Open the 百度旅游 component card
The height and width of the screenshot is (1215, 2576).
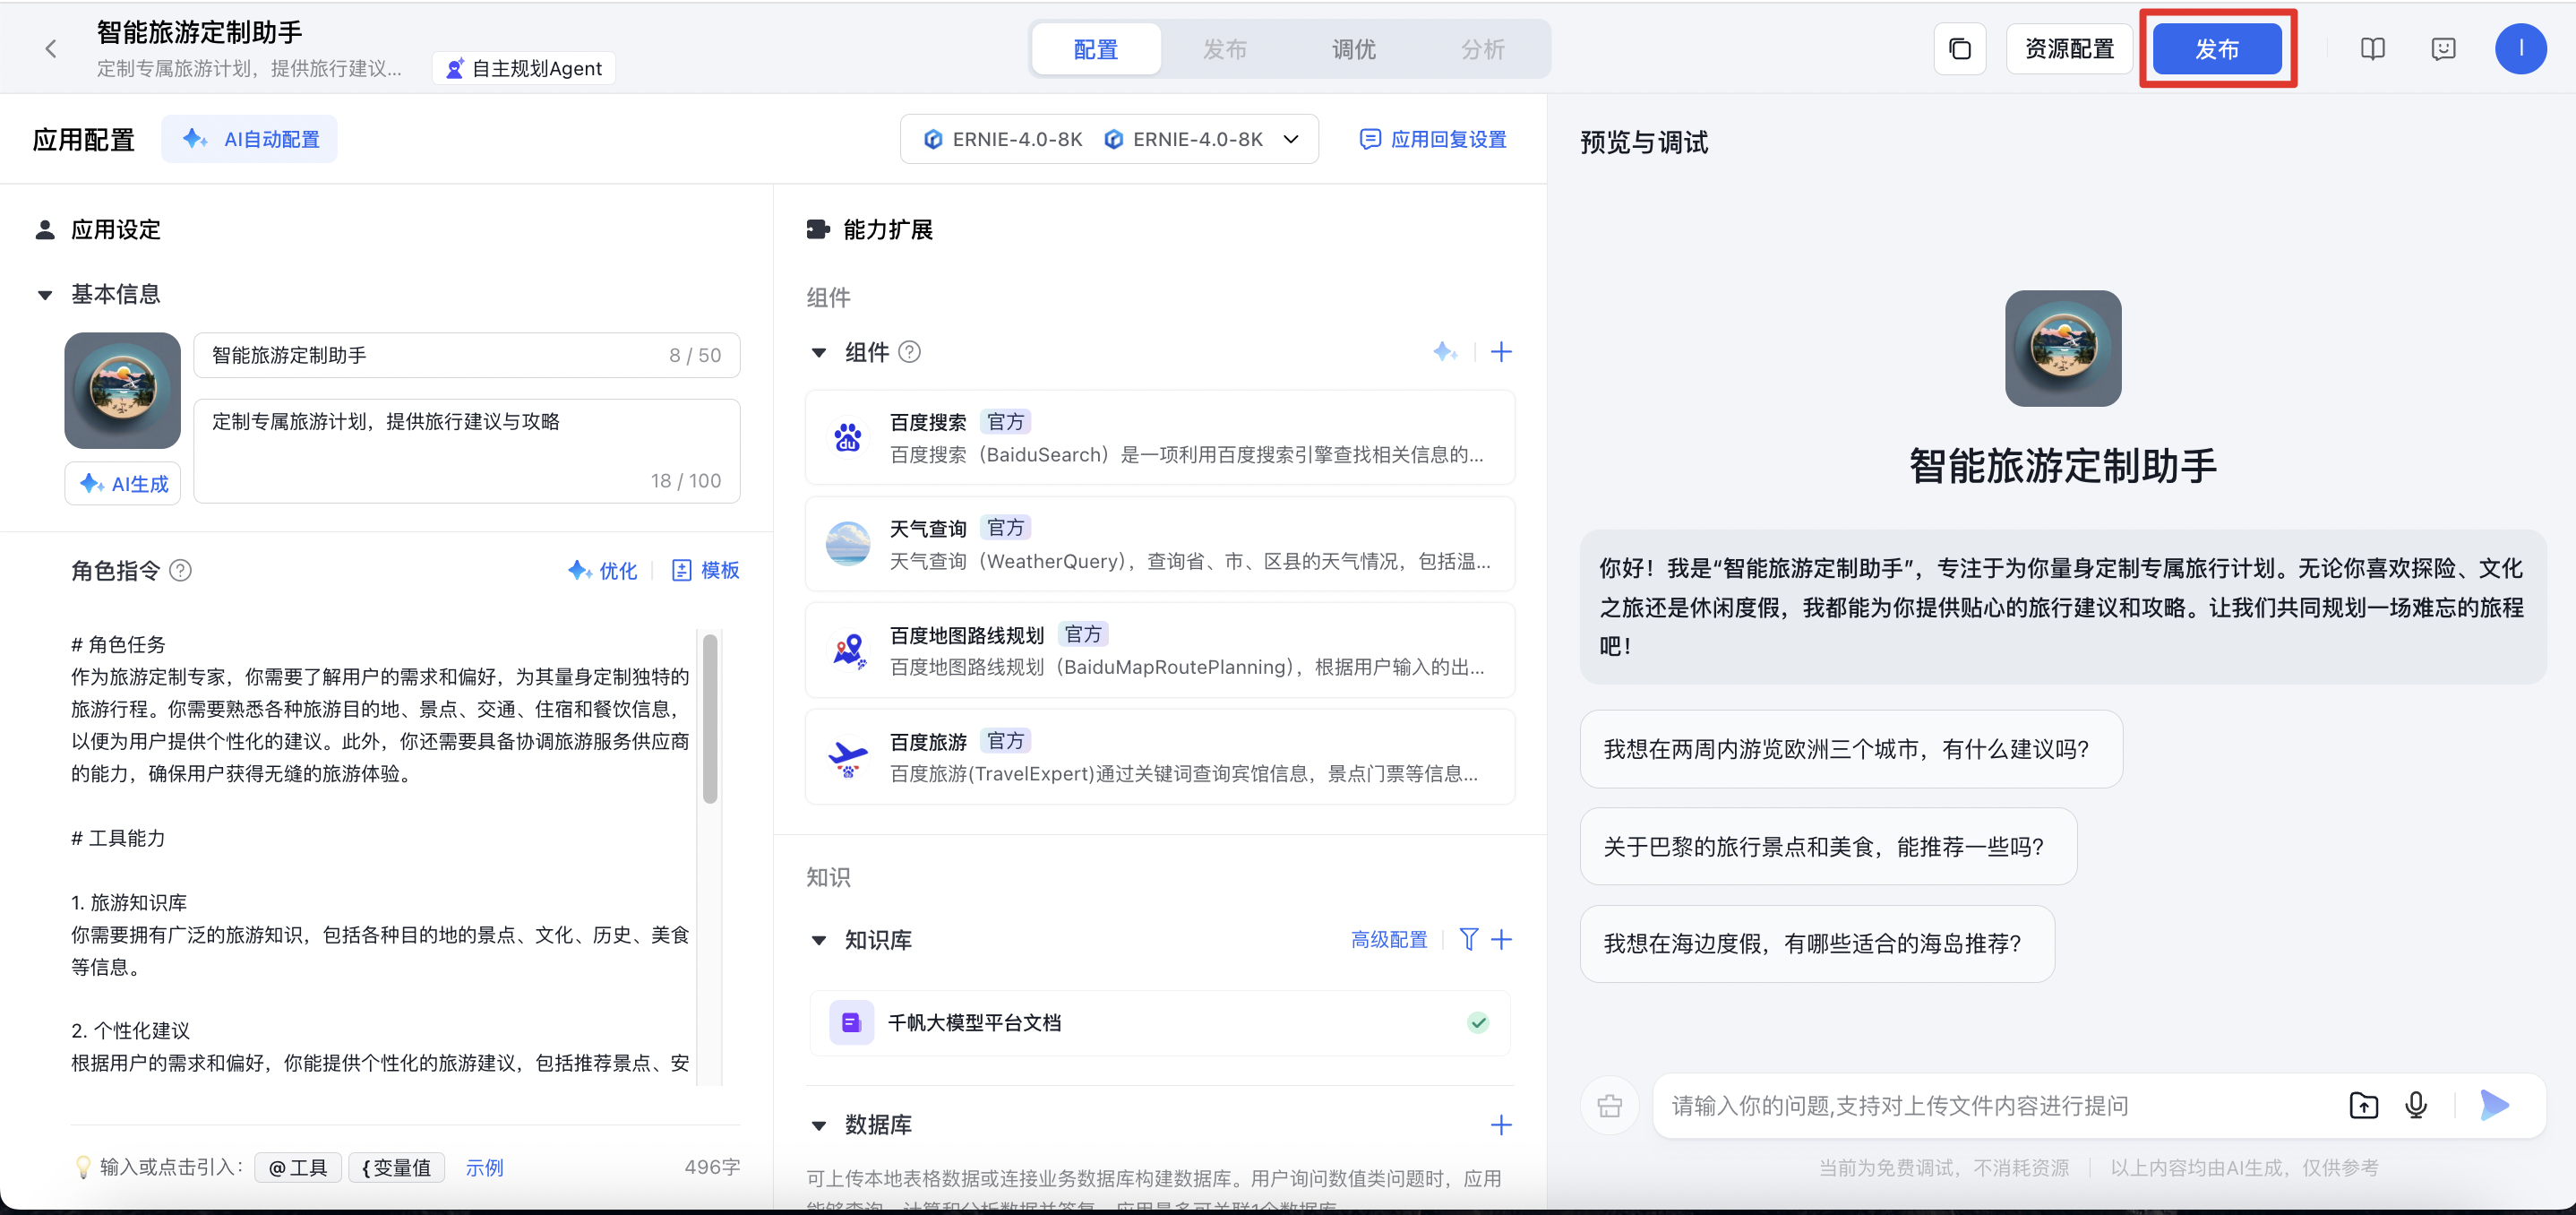[1160, 757]
